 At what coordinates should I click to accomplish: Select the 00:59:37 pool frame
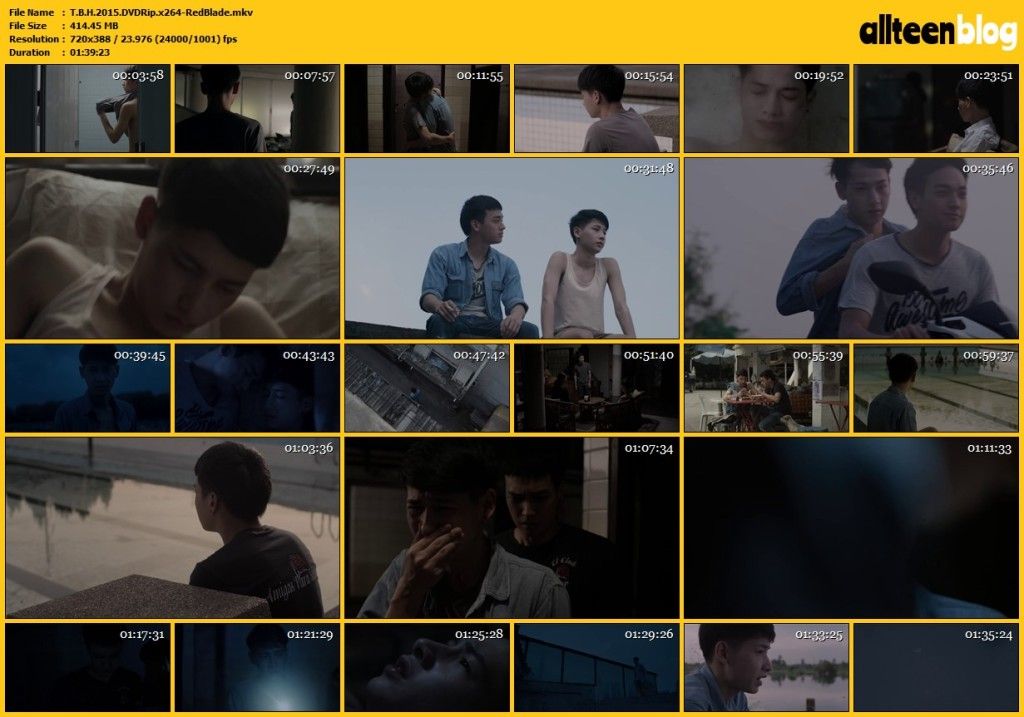point(936,388)
